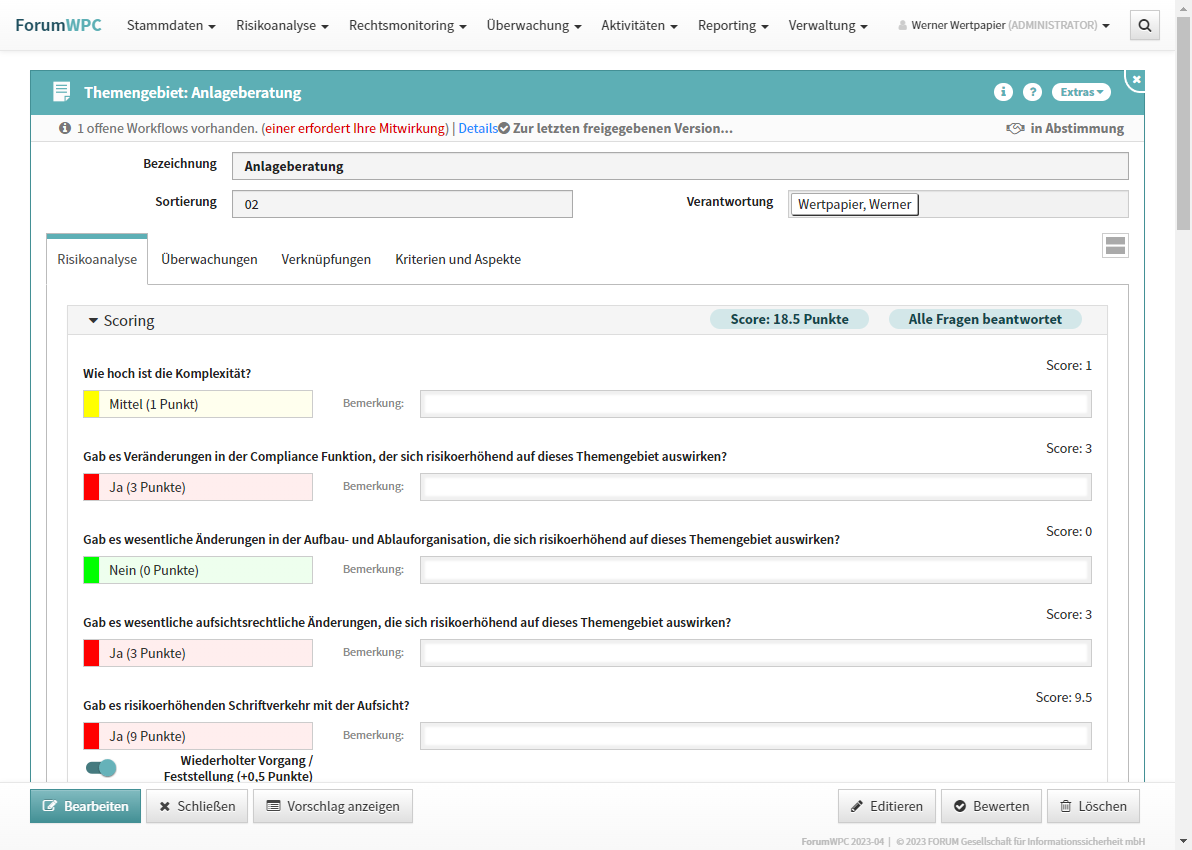Open the Extras dropdown

pyautogui.click(x=1081, y=92)
